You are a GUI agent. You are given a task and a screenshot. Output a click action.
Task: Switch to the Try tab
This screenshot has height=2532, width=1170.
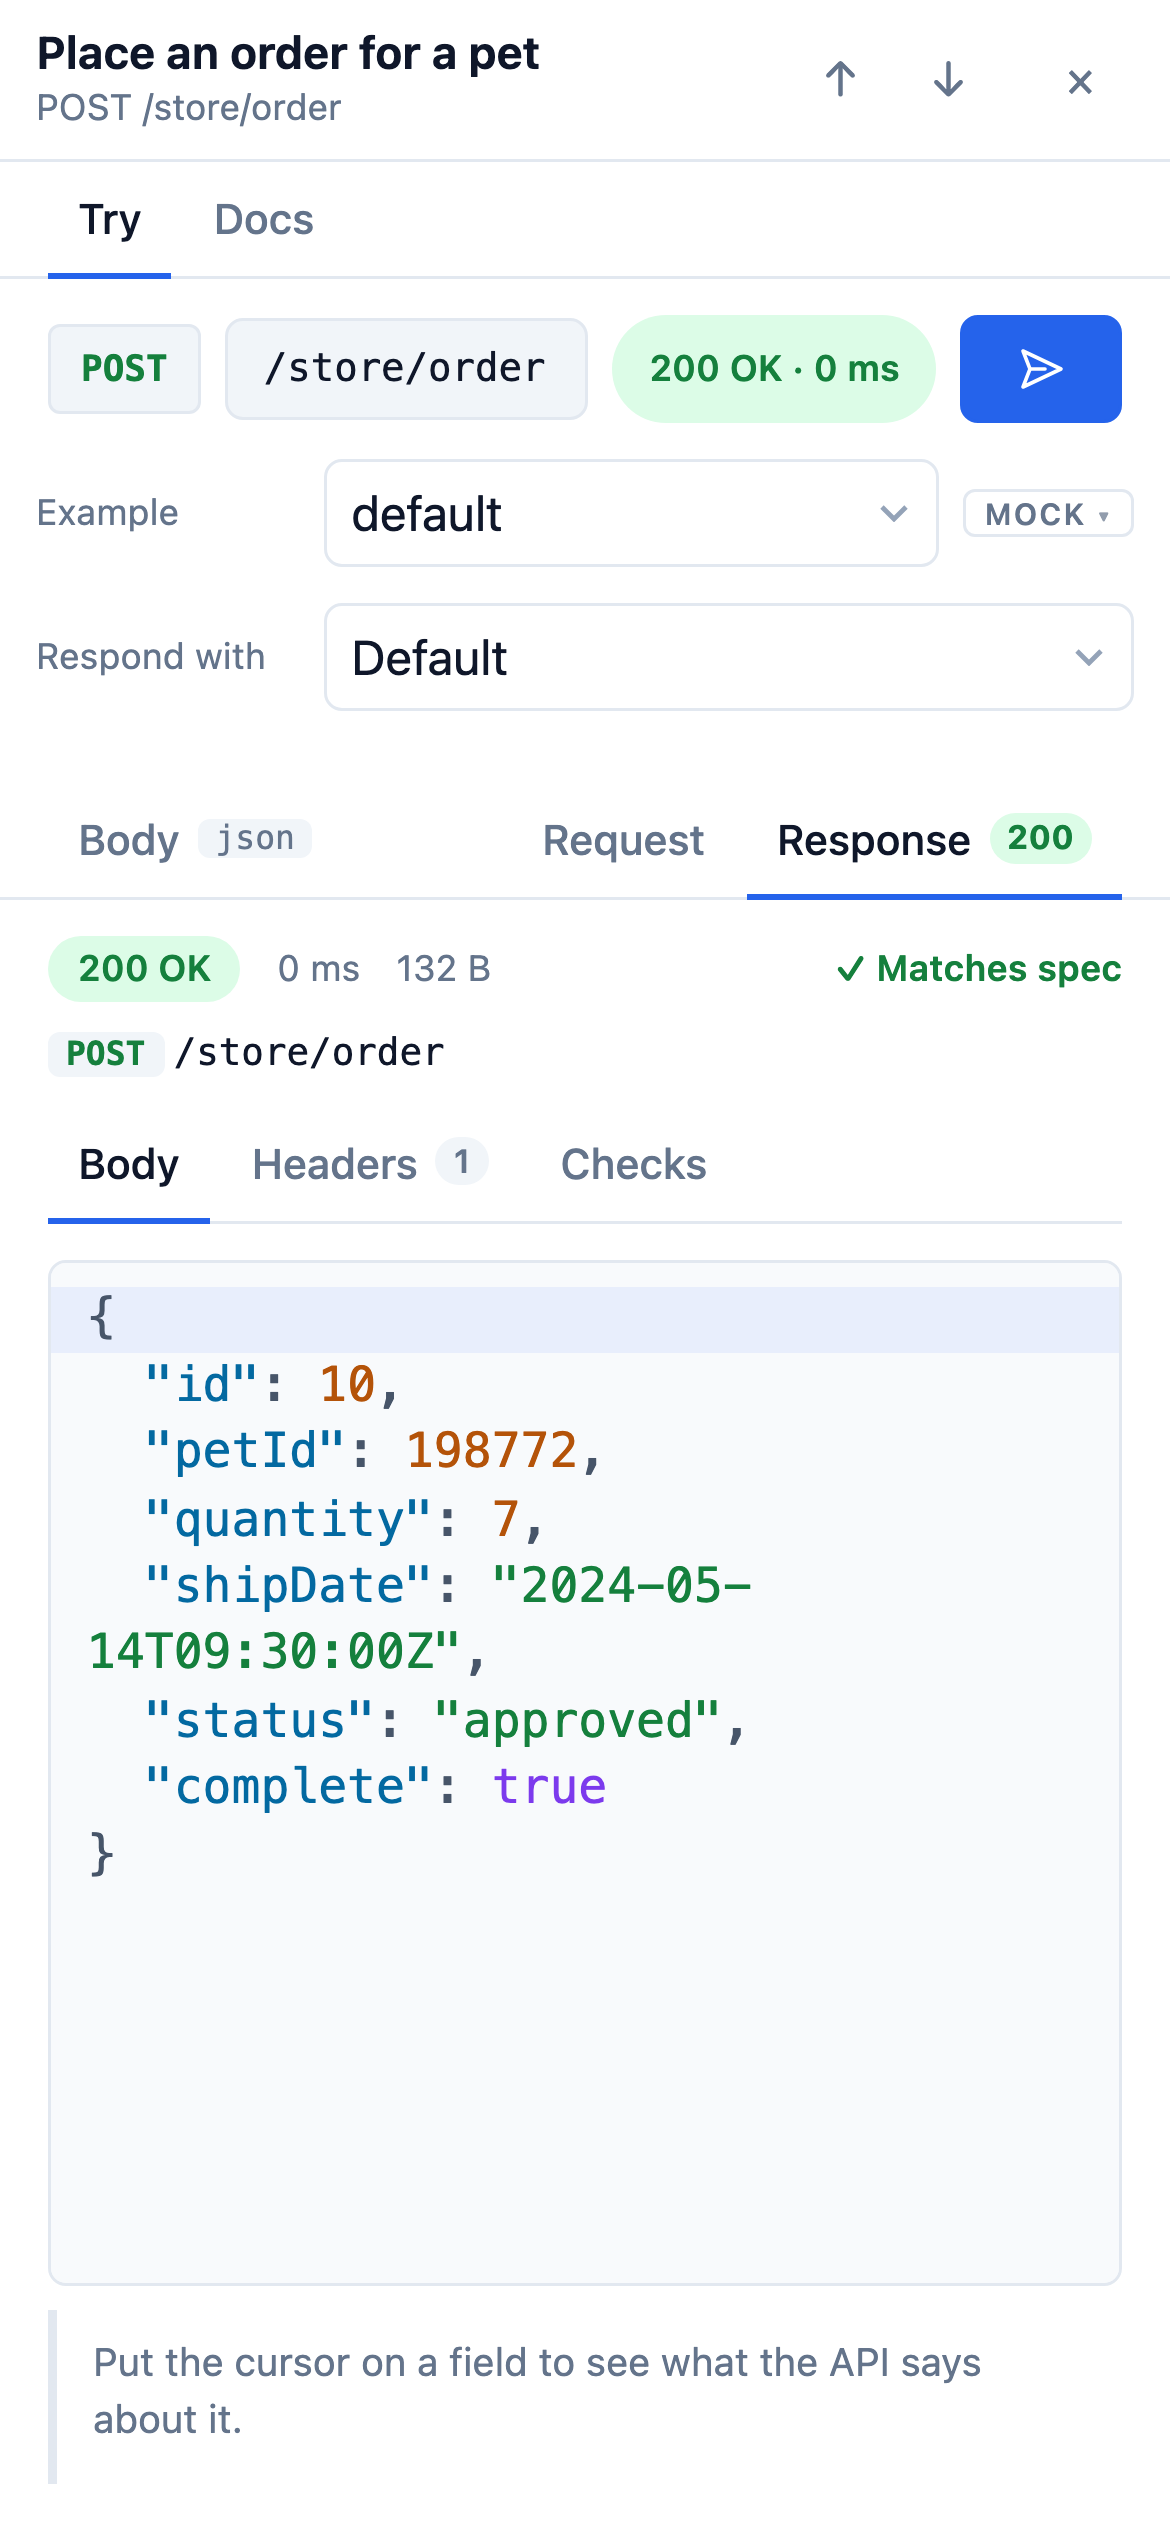(110, 220)
